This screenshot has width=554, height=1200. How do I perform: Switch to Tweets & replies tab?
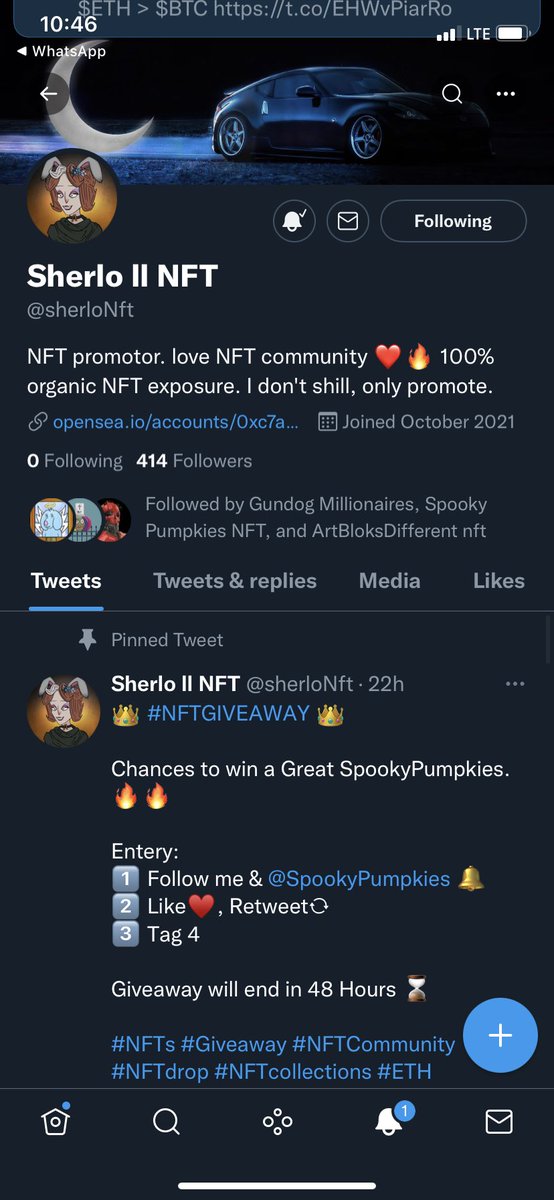click(x=235, y=581)
